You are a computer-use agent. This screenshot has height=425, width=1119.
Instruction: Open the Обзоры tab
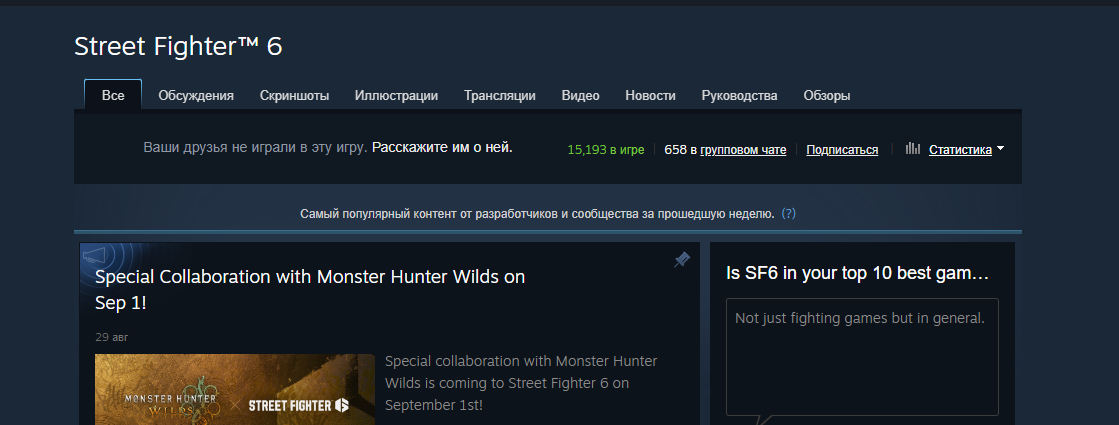point(826,96)
